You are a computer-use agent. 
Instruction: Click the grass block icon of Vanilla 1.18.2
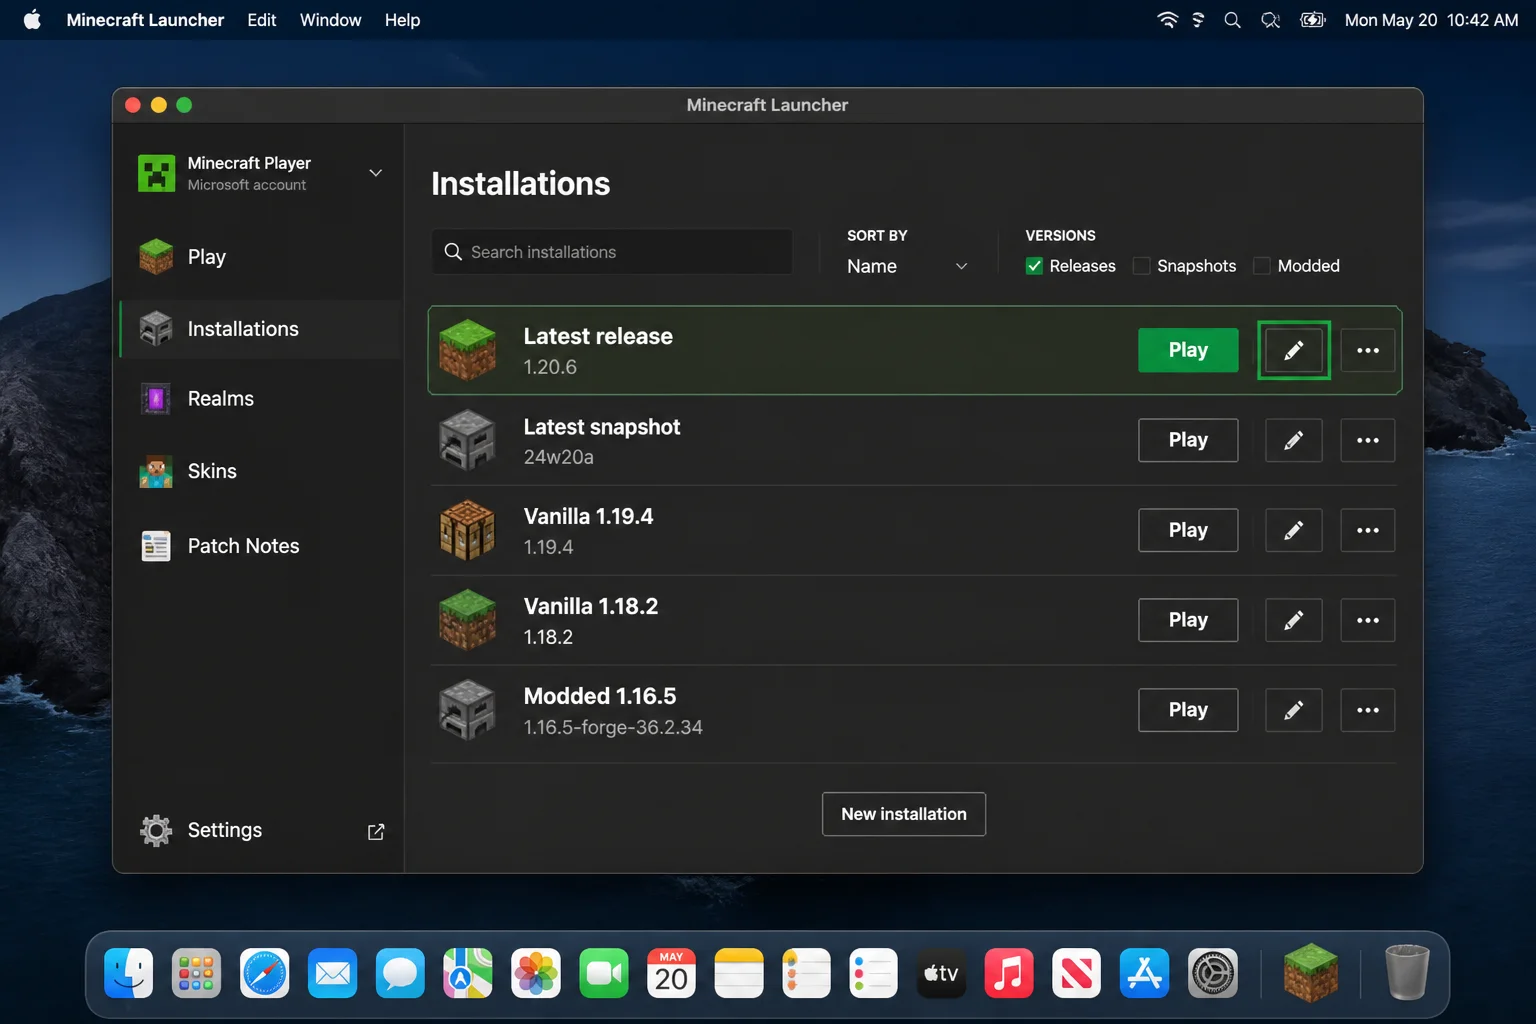pyautogui.click(x=467, y=620)
